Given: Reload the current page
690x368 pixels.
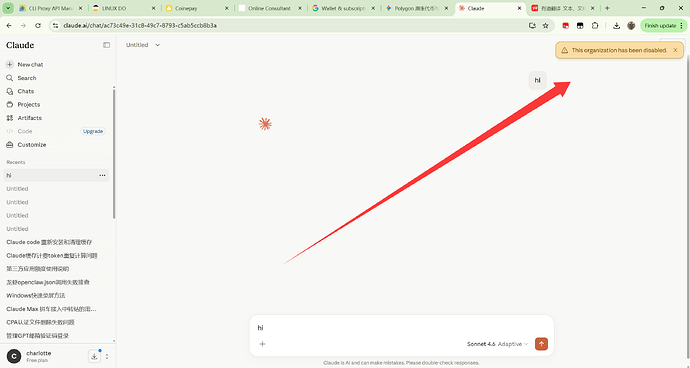Looking at the screenshot, I should [38, 26].
